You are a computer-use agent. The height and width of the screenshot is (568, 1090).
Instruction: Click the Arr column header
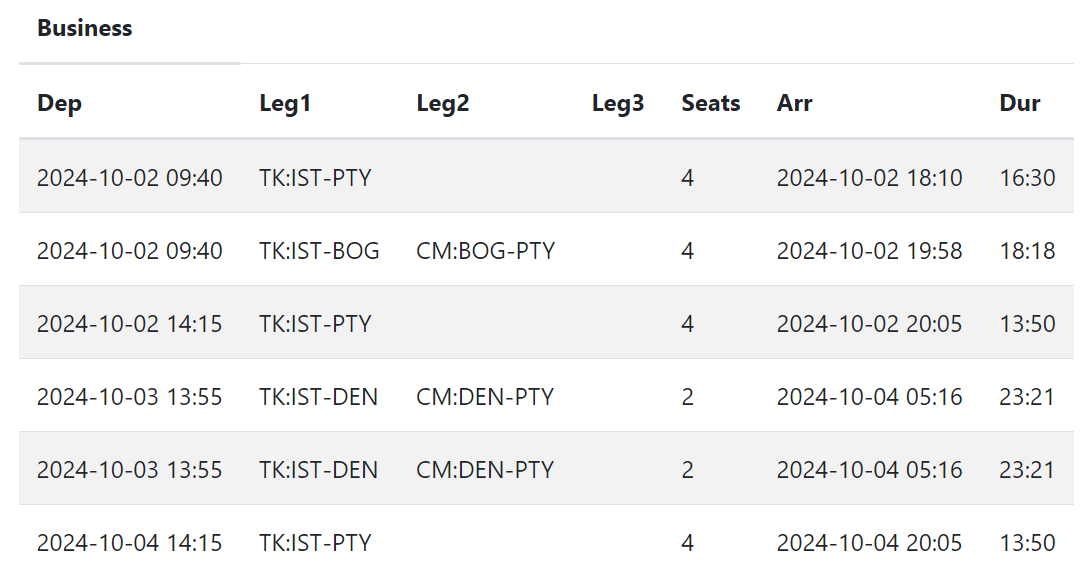pyautogui.click(x=795, y=103)
